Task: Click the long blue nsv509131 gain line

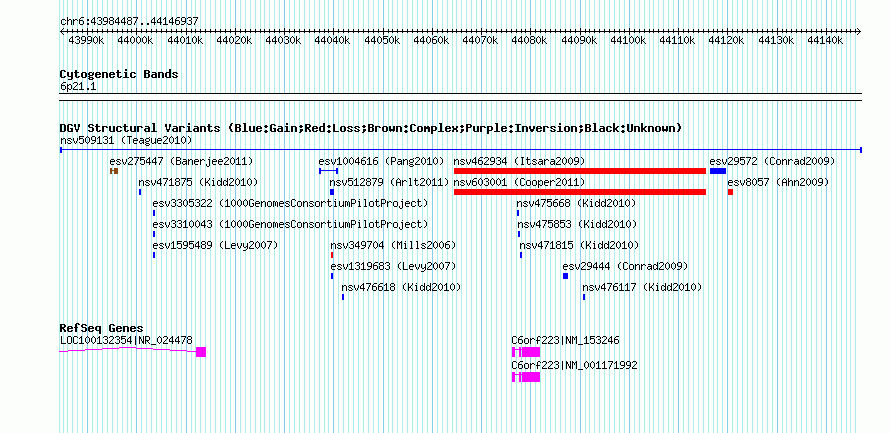Action: pos(461,150)
